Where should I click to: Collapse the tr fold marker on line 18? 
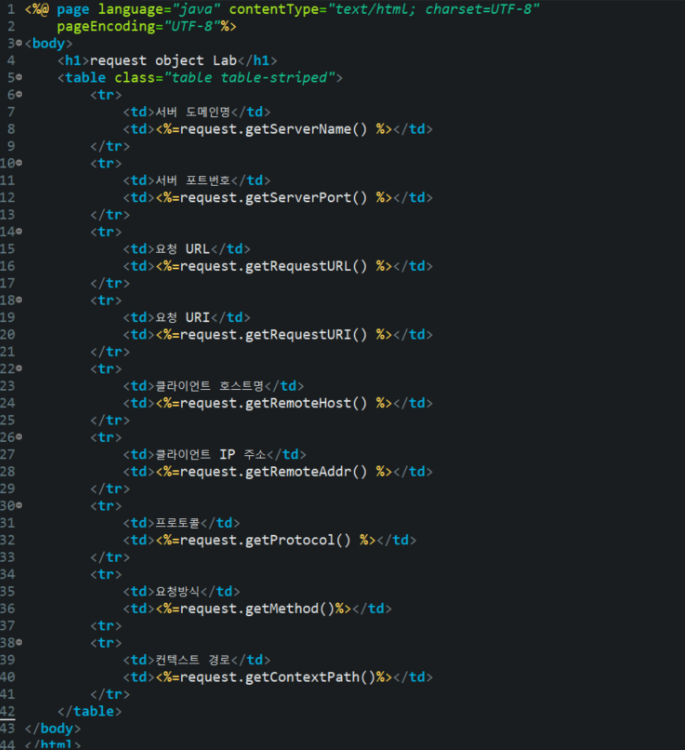tap(19, 300)
